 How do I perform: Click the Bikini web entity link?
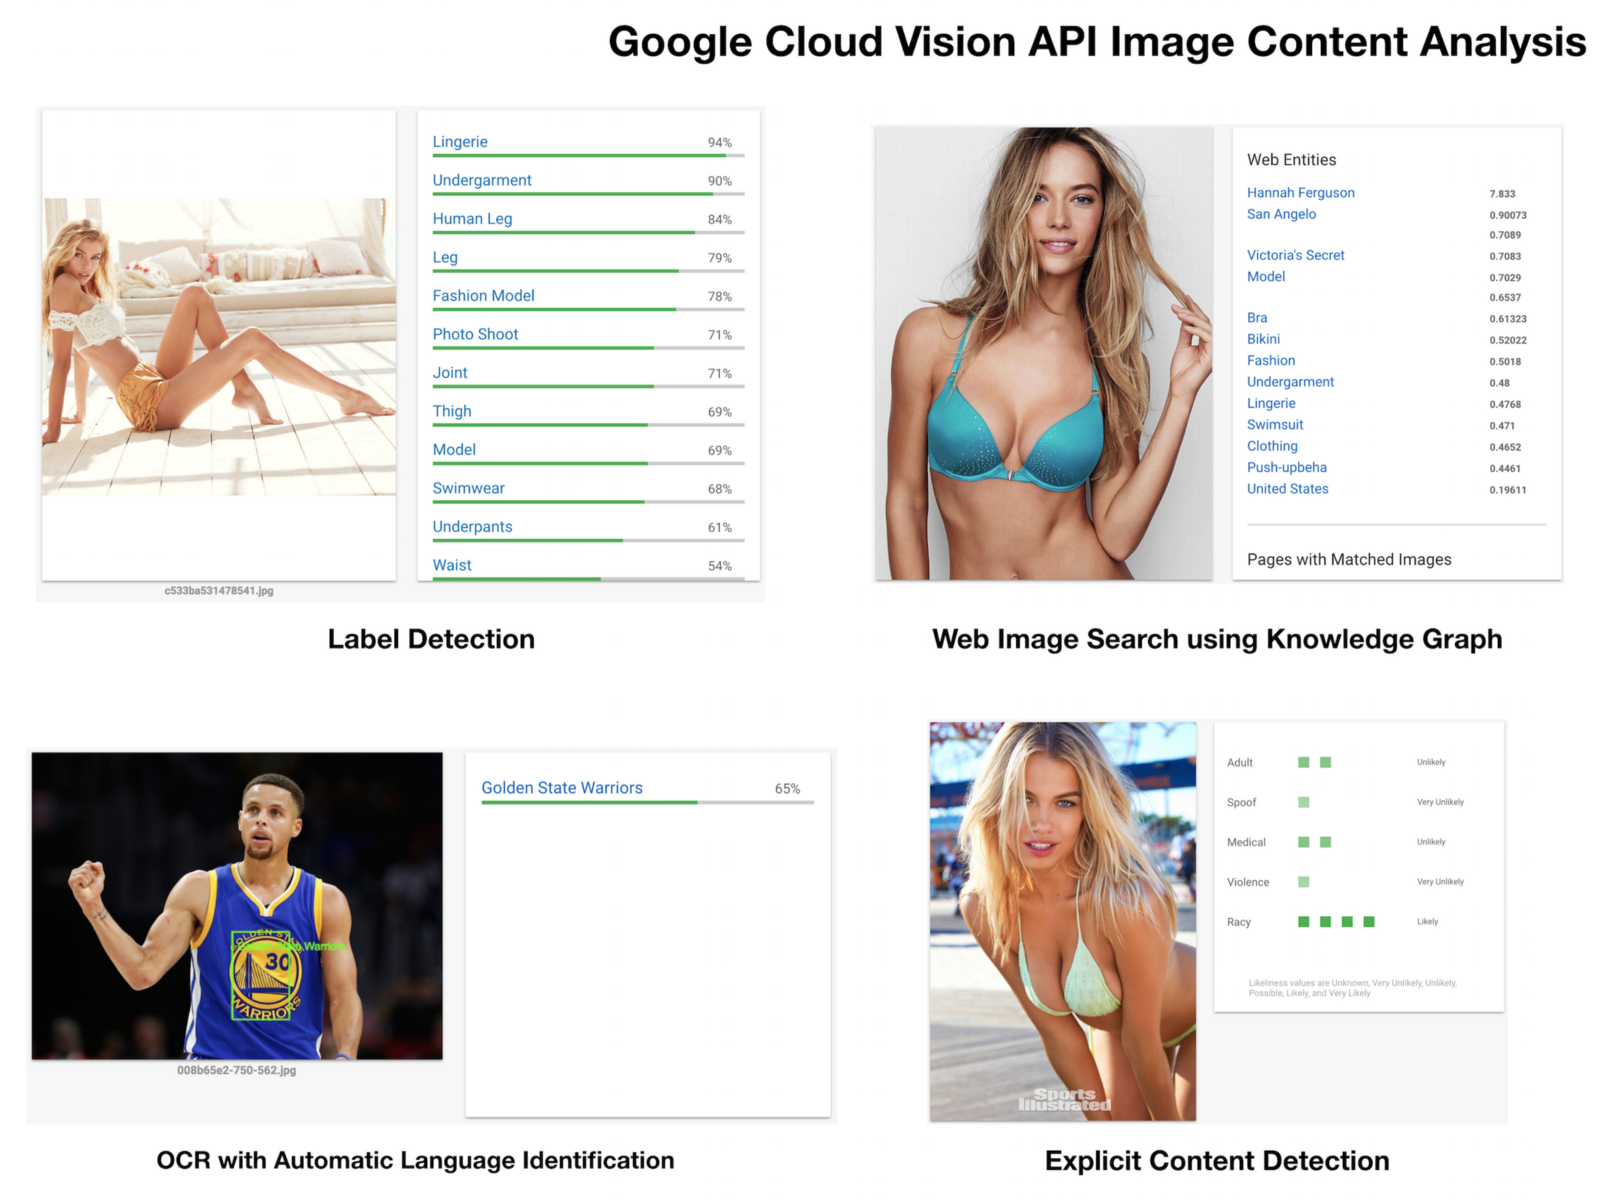(x=1263, y=339)
